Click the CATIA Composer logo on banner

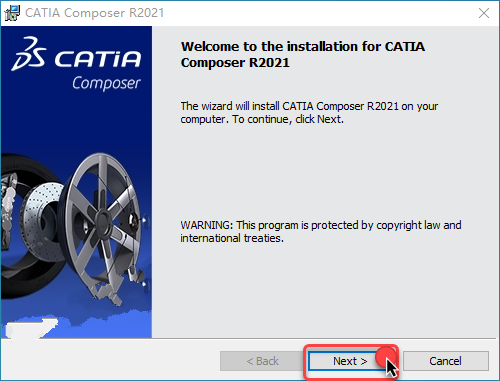(x=76, y=63)
